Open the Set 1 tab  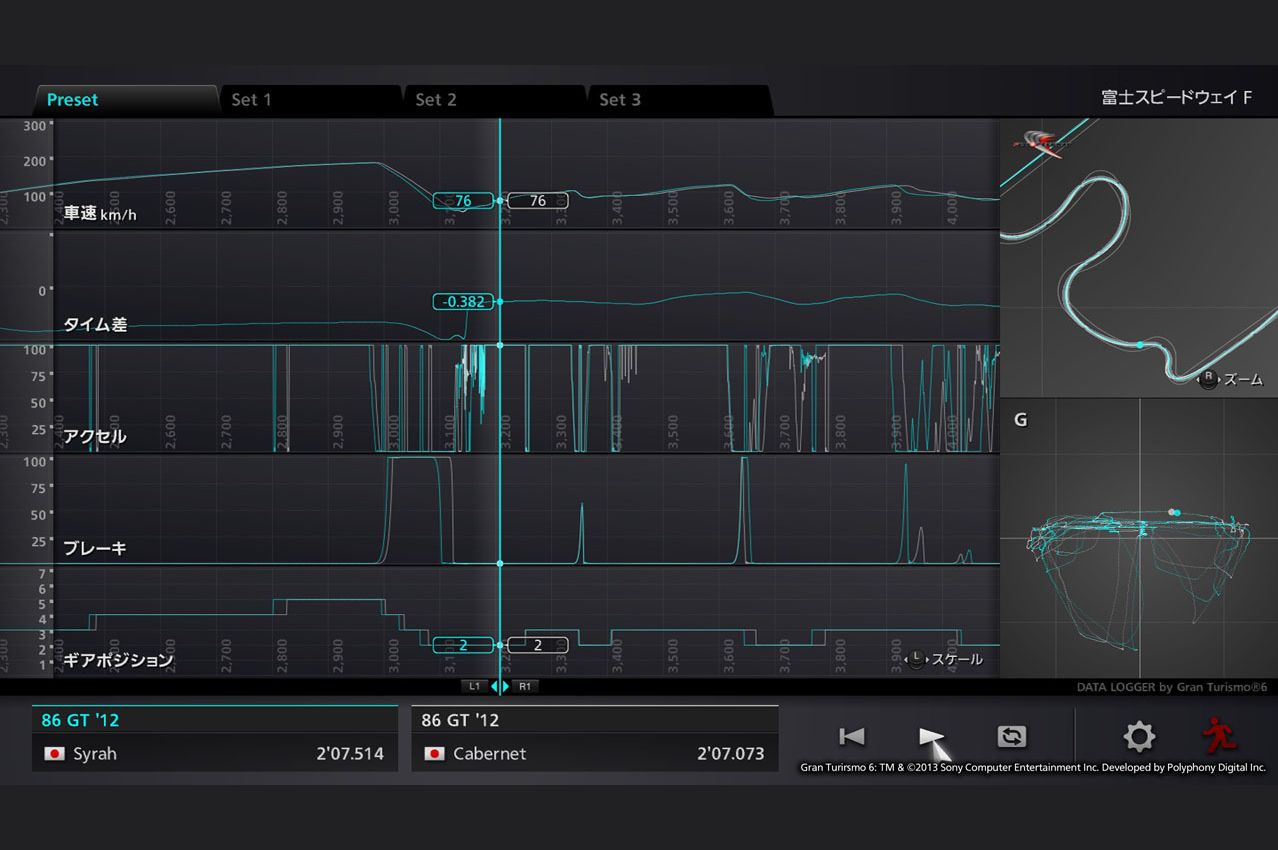(x=251, y=100)
